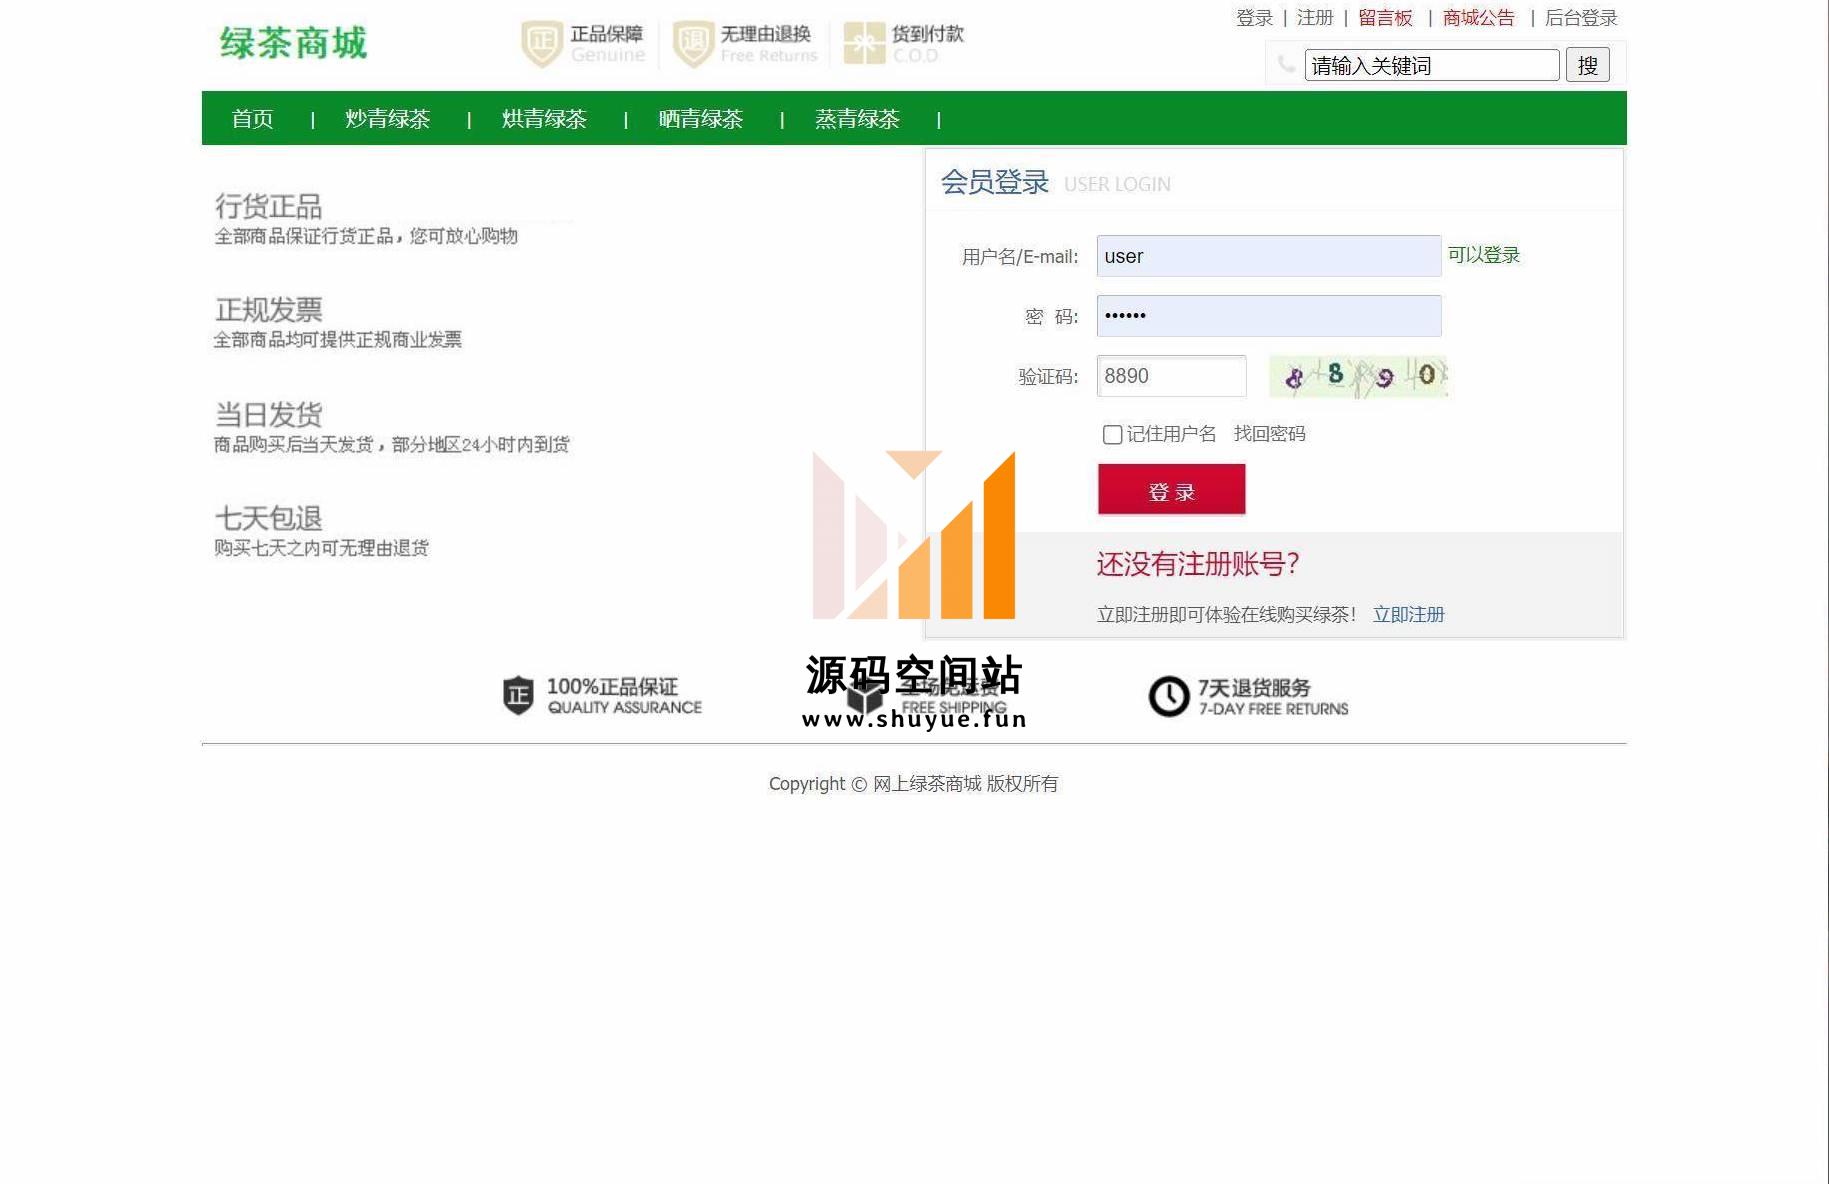This screenshot has height=1184, width=1829.
Task: Click the 100% Quality Assurance shield icon
Action: 518,695
